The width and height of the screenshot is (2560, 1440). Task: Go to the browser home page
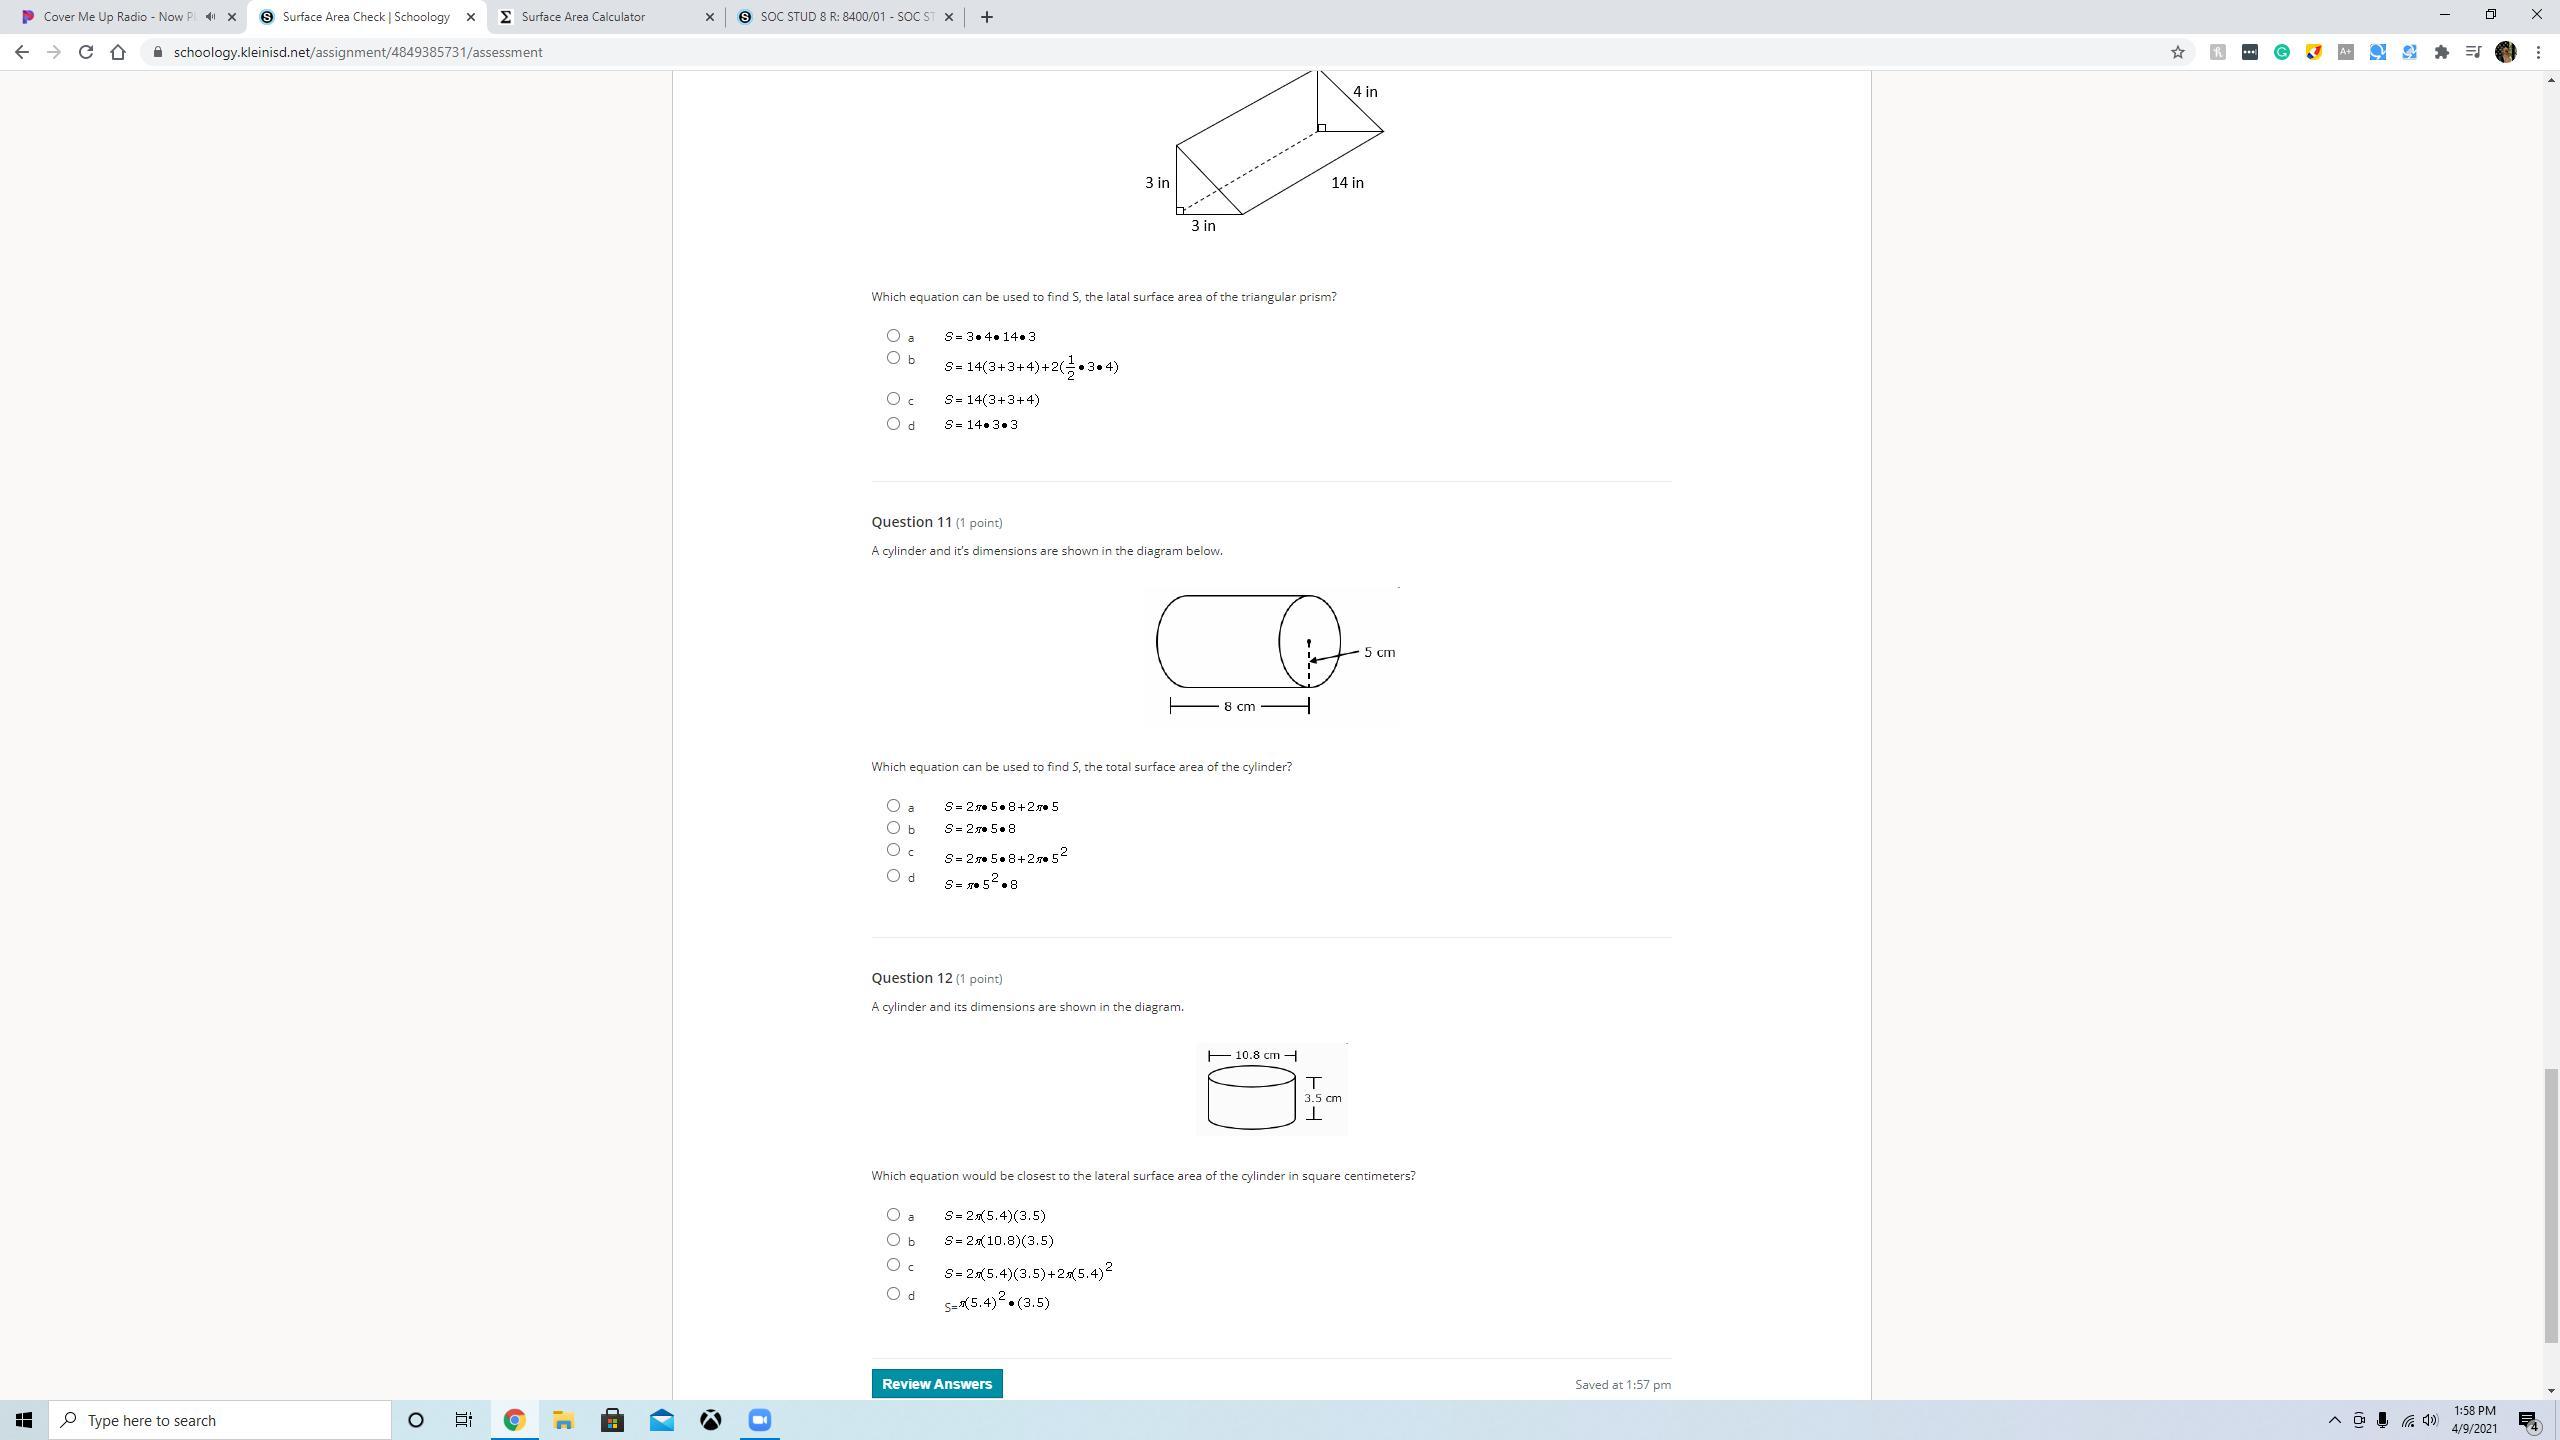[x=118, y=52]
